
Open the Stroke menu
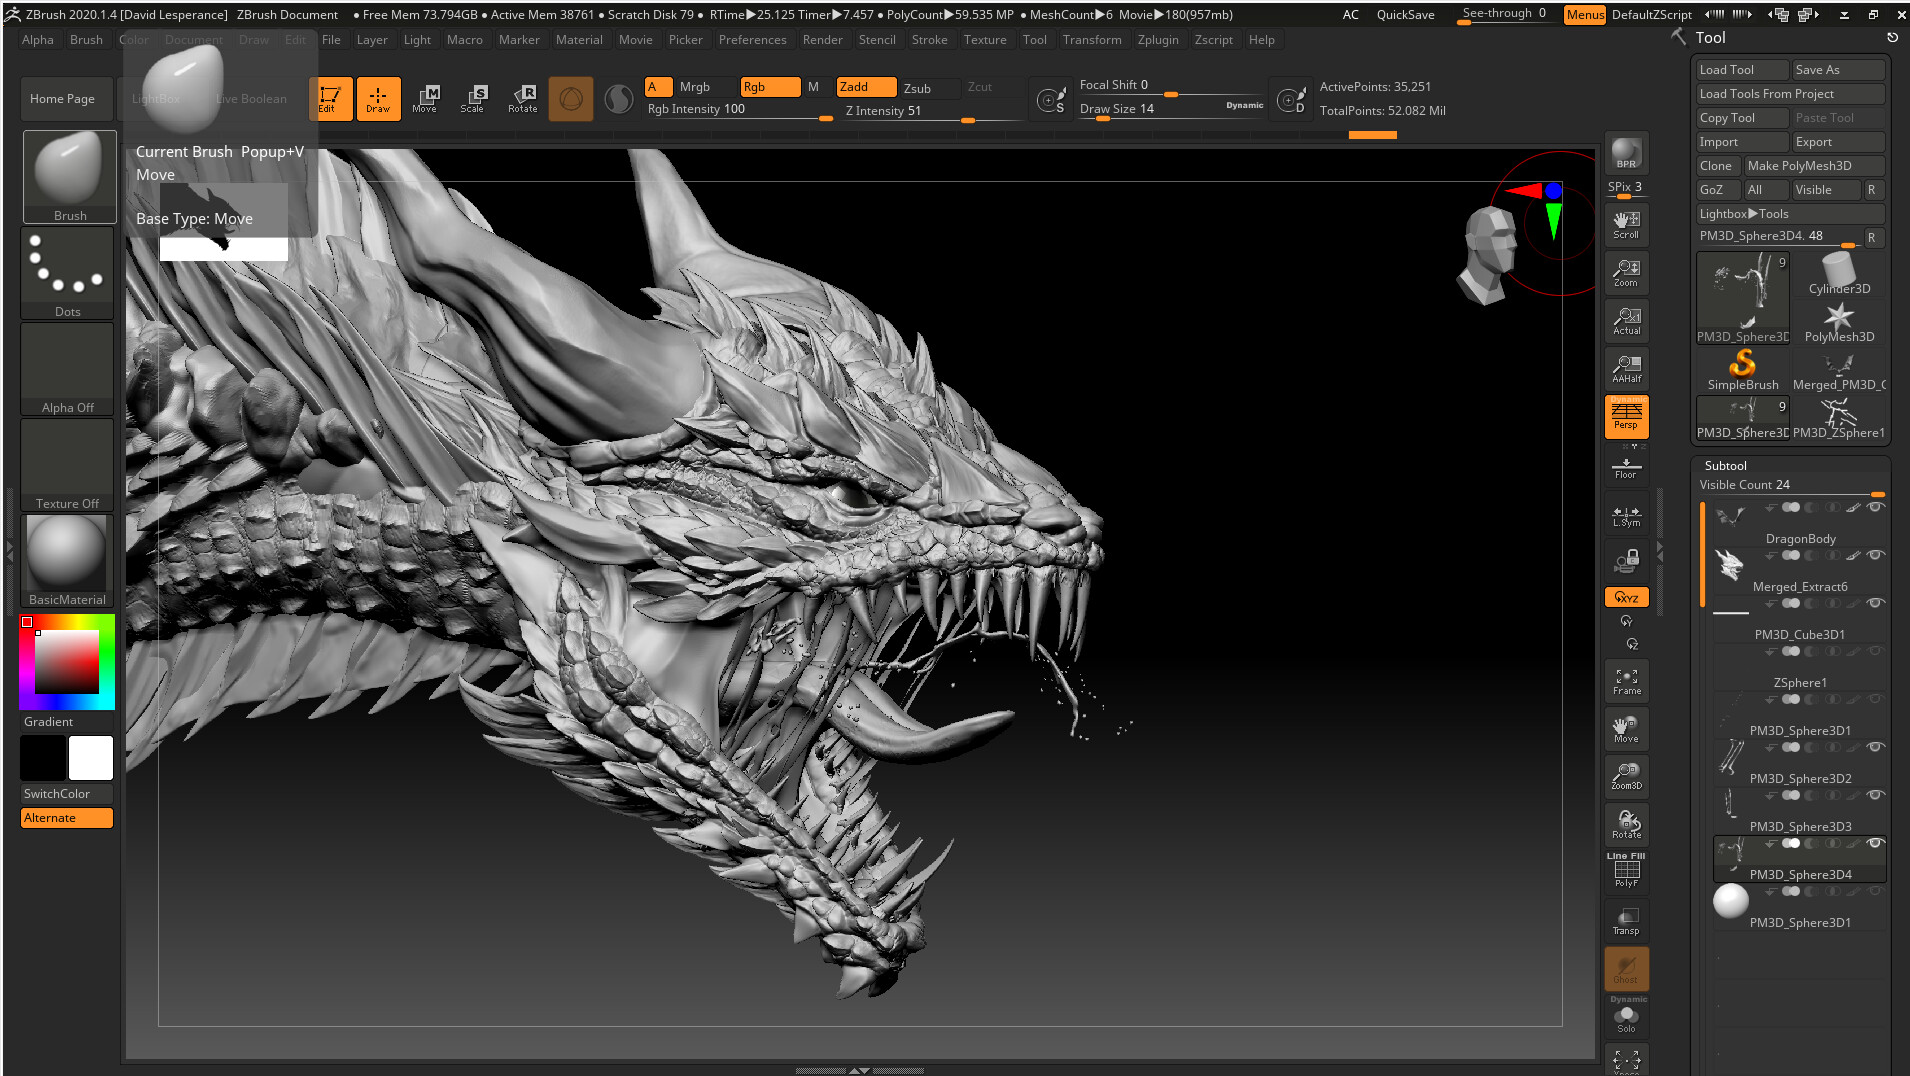pos(929,40)
